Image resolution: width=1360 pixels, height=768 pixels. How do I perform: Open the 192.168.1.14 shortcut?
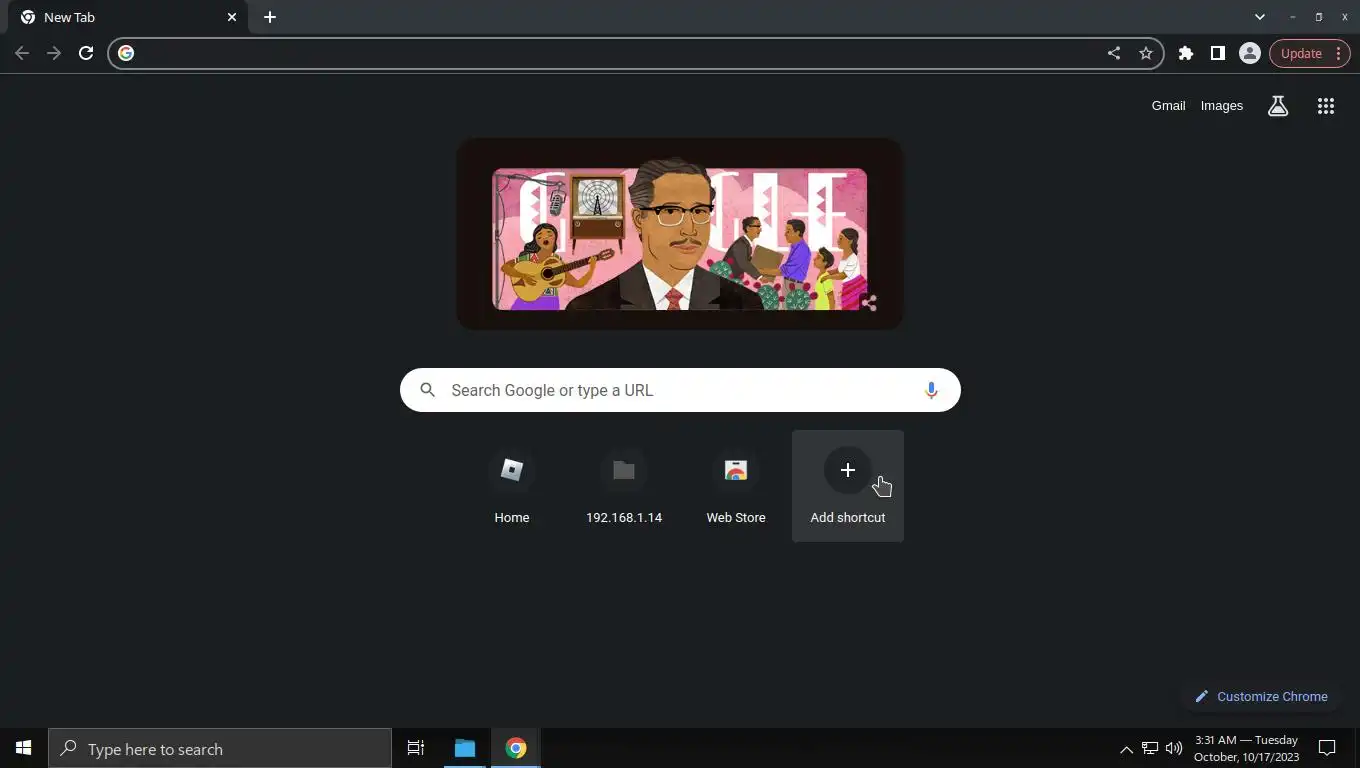coord(624,487)
